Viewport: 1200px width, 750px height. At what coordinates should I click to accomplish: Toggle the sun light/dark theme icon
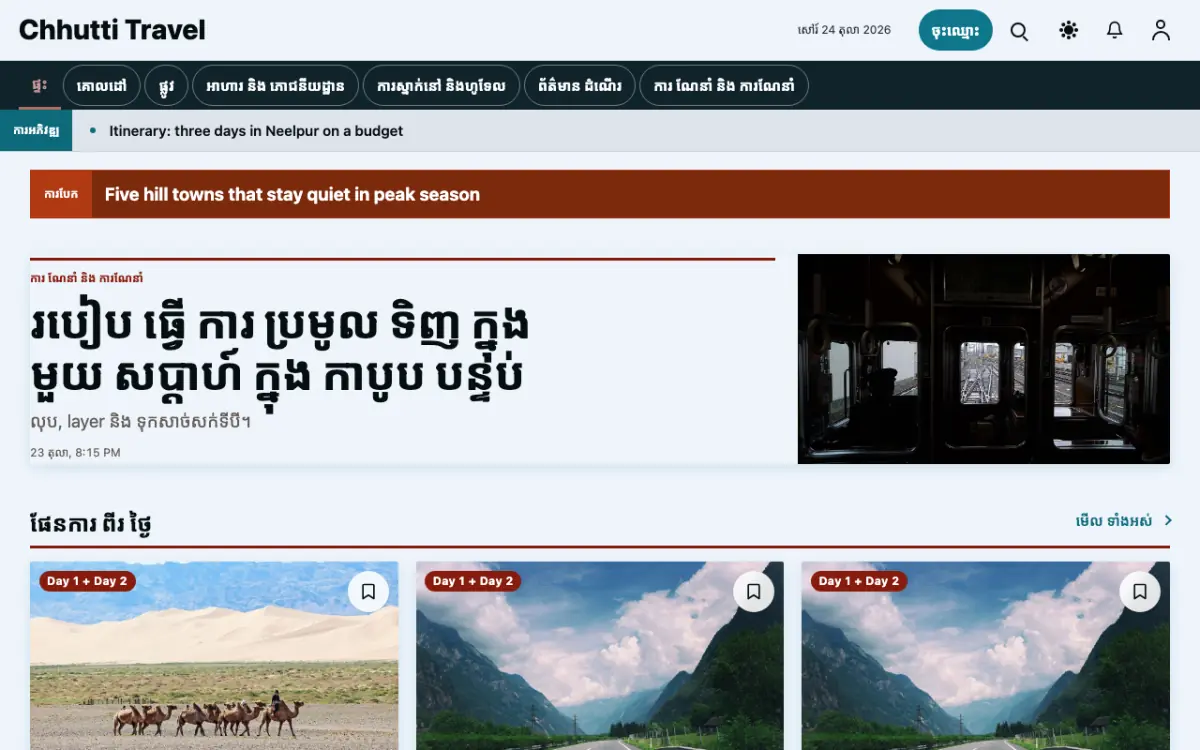click(x=1068, y=31)
